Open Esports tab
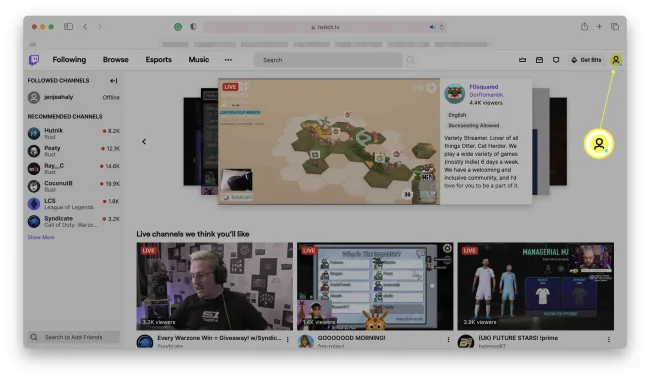Screen dimensions: 650x379 [x=158, y=60]
